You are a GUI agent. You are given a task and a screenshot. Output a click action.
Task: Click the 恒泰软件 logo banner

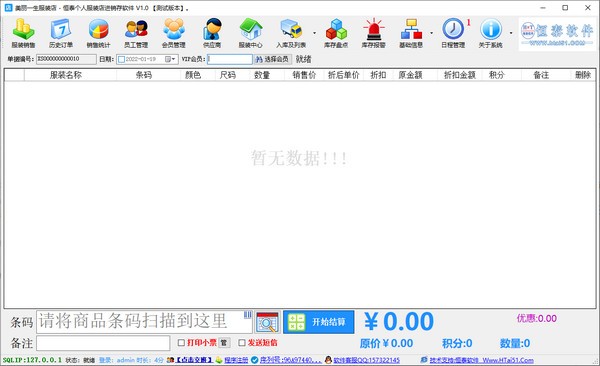point(557,34)
